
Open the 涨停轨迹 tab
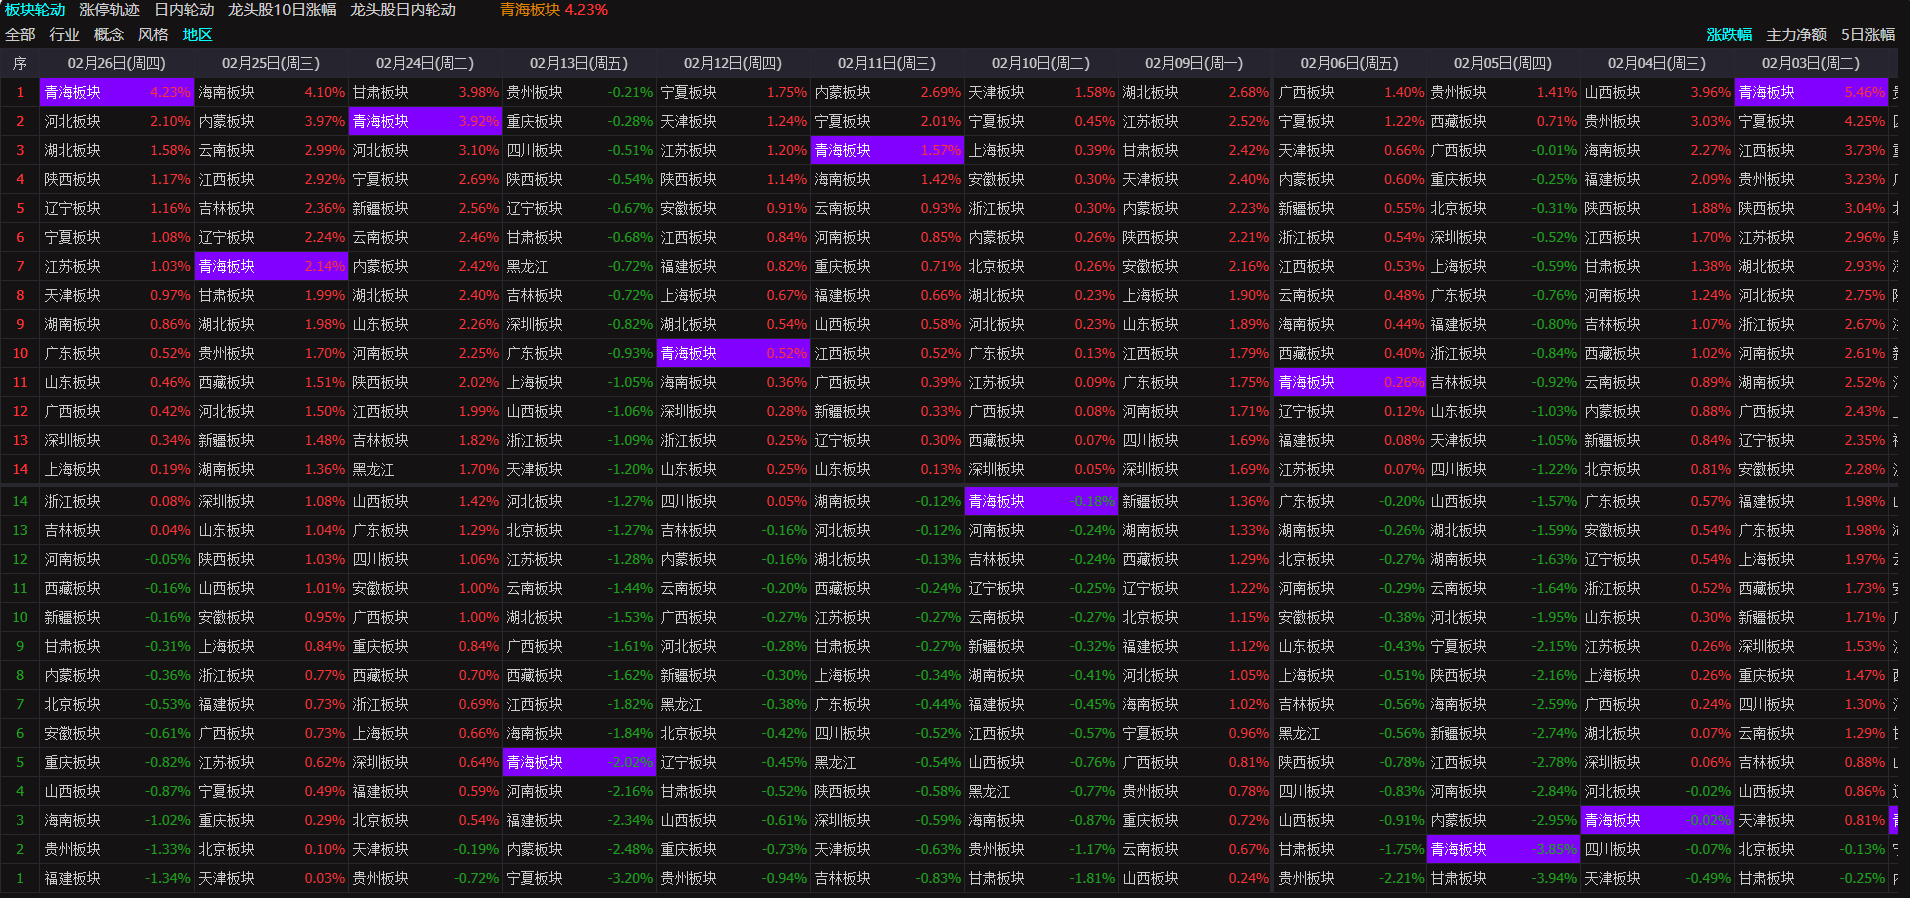tap(109, 10)
